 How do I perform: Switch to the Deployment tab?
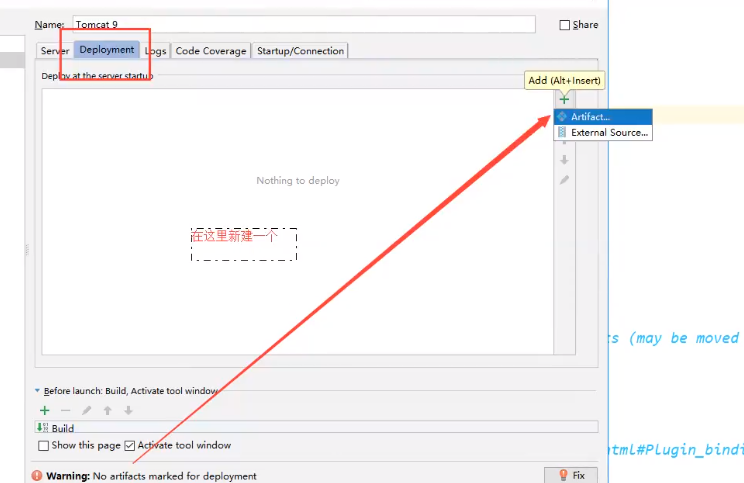click(107, 50)
